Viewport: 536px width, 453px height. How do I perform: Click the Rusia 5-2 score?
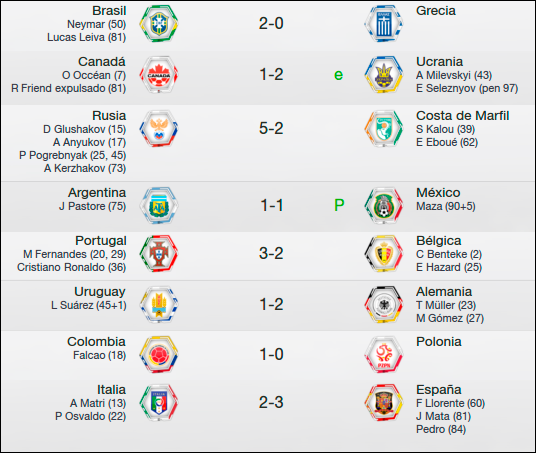pos(271,129)
